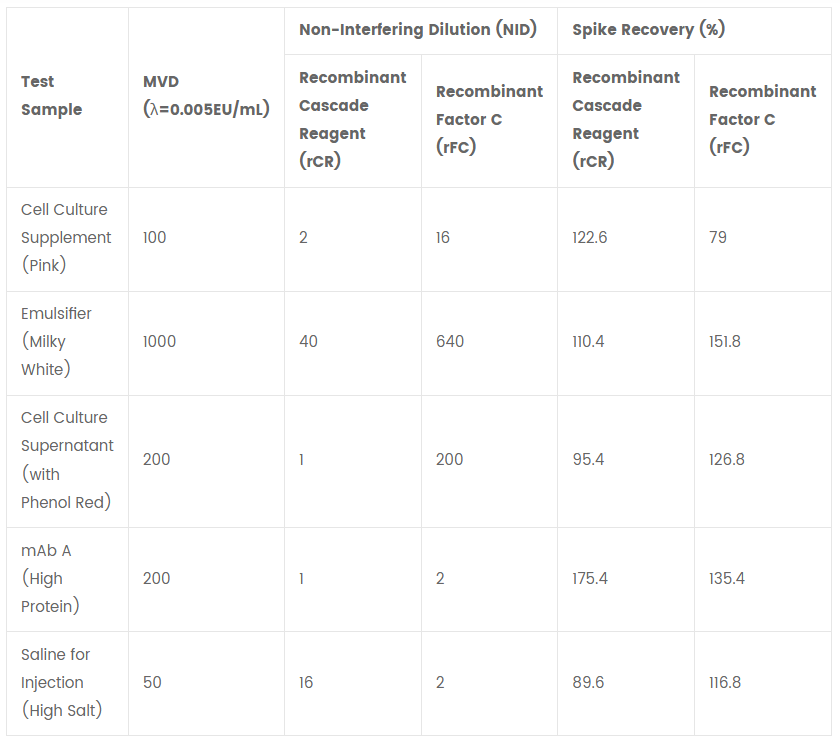Select the Non-Interfering Dilution (NID) header
840x741 pixels.
click(418, 29)
